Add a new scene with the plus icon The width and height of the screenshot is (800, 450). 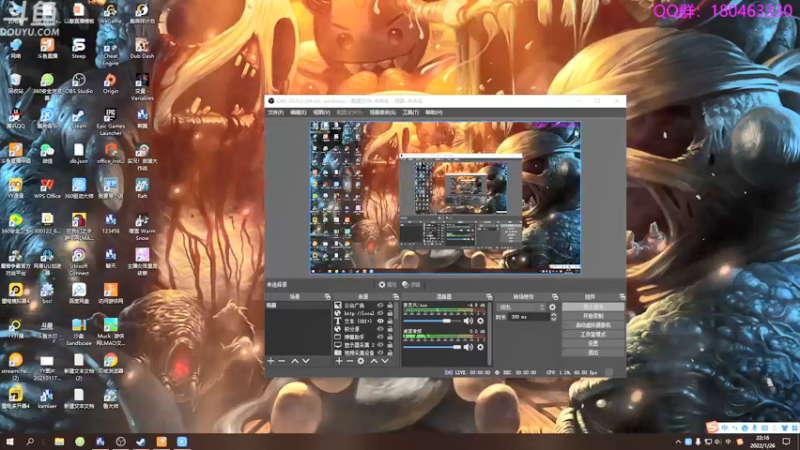click(x=271, y=361)
